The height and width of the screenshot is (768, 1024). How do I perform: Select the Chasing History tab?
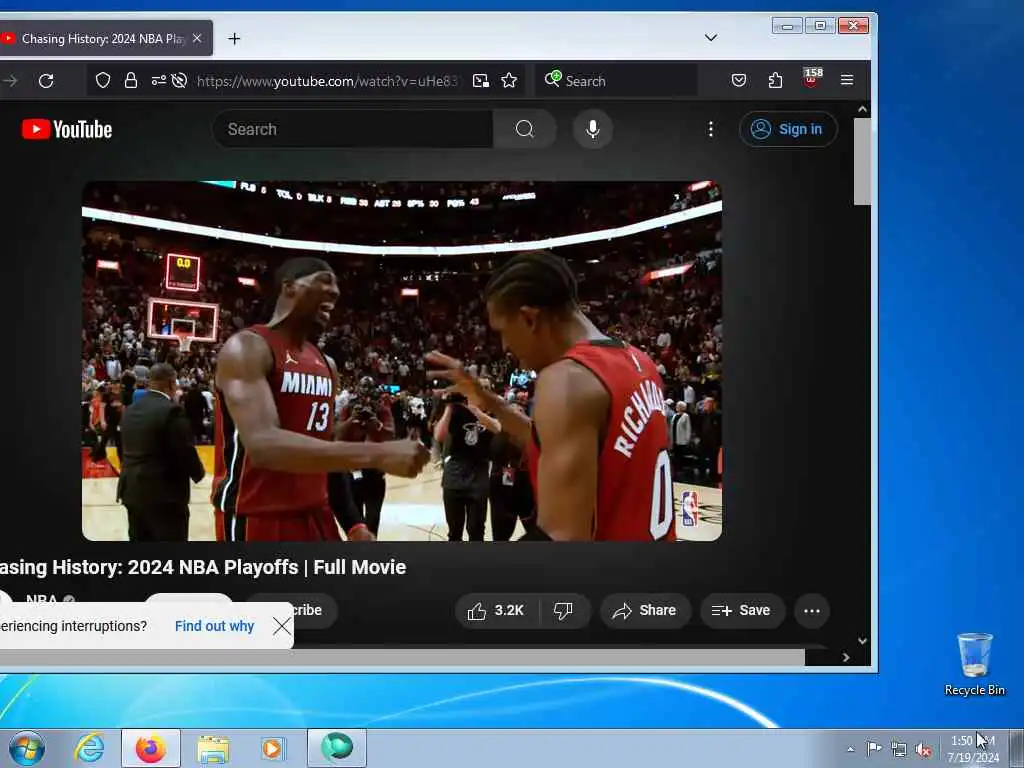click(104, 39)
